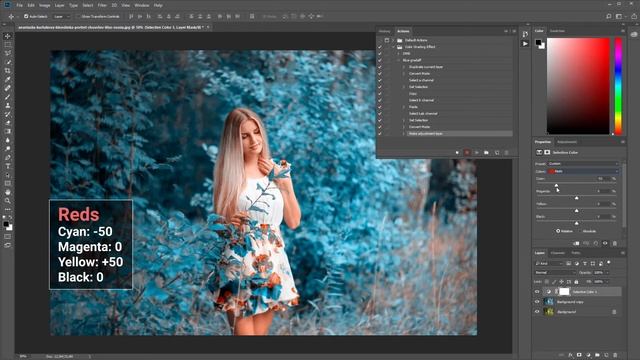Click the red Record button in Actions panel
The image size is (640, 360).
467,153
